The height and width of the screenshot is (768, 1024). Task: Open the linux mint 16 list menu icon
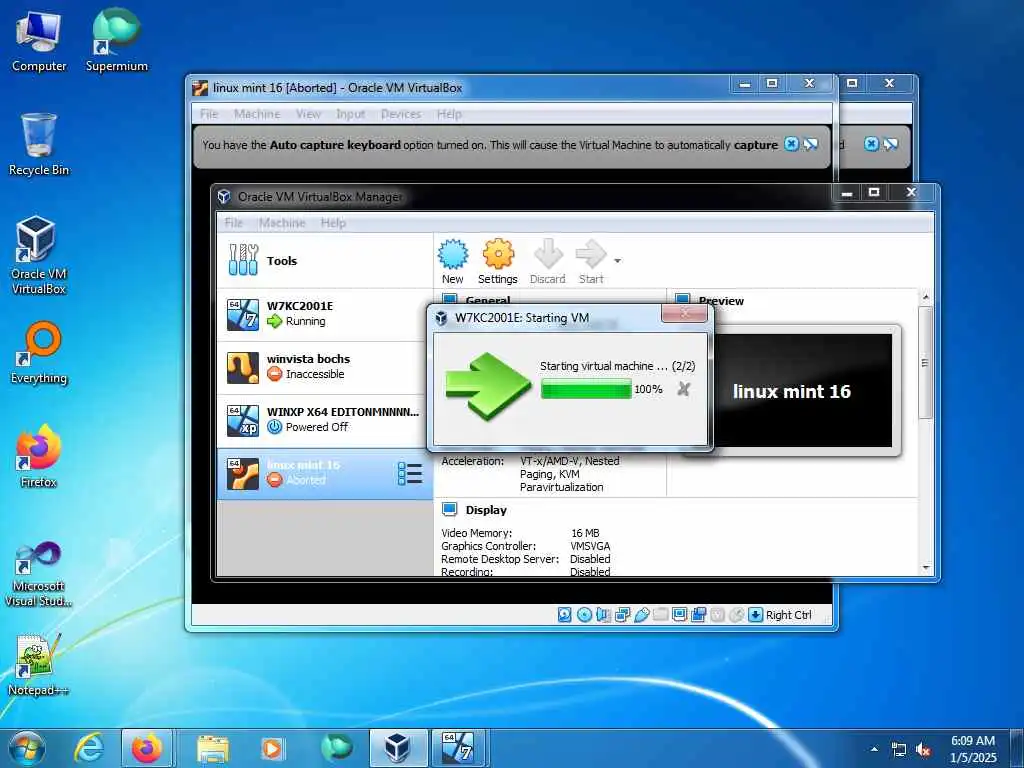[x=410, y=473]
